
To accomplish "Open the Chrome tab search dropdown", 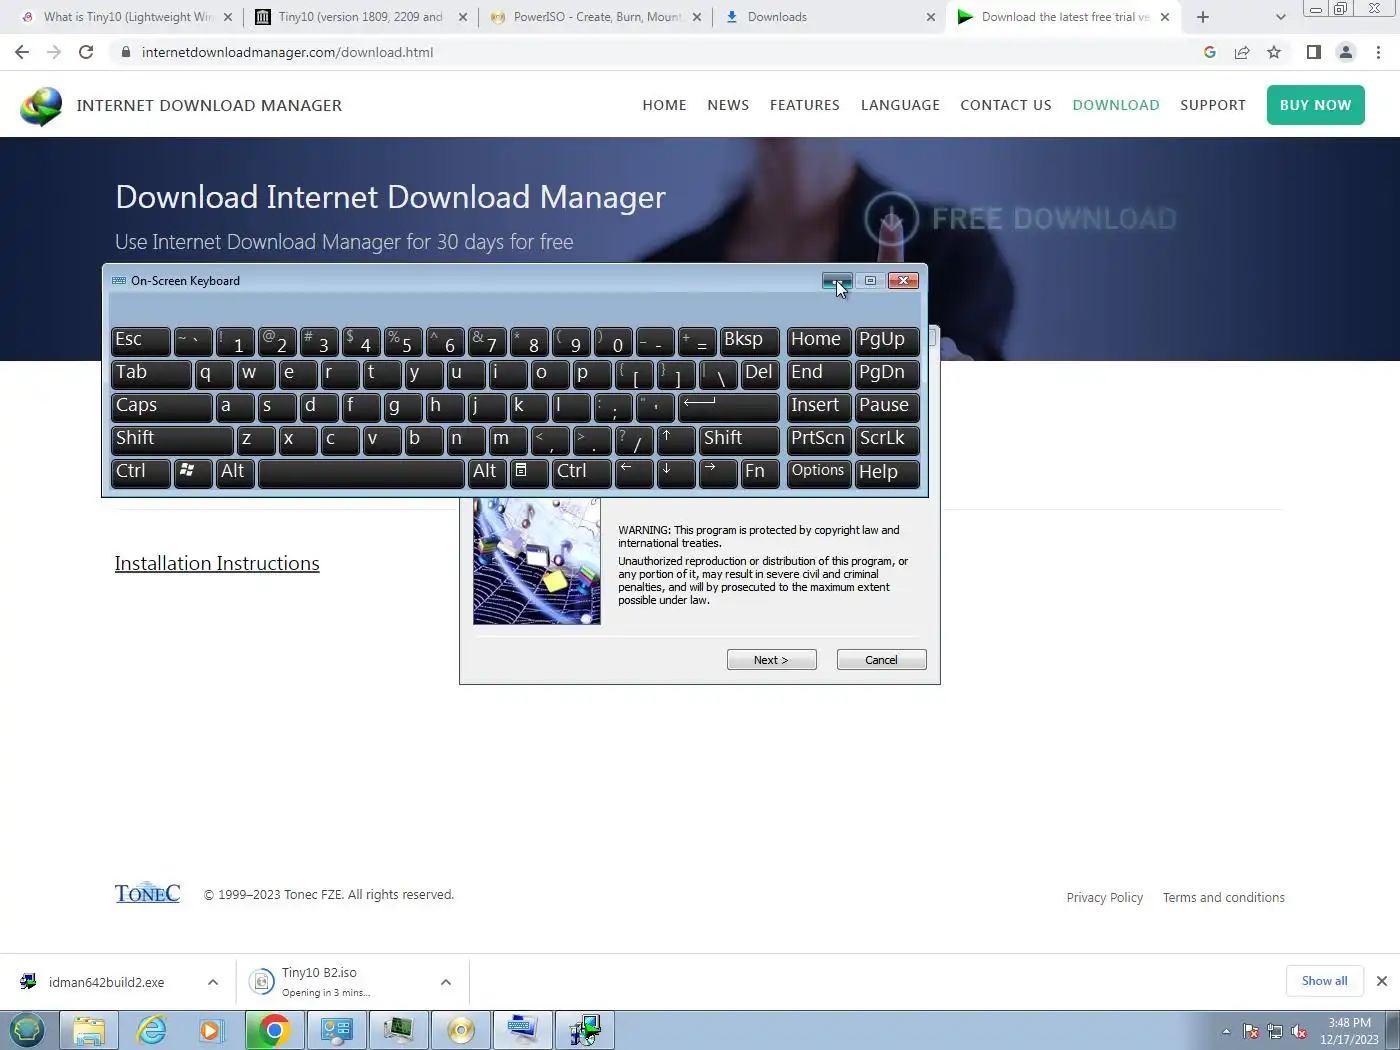I will point(1281,17).
